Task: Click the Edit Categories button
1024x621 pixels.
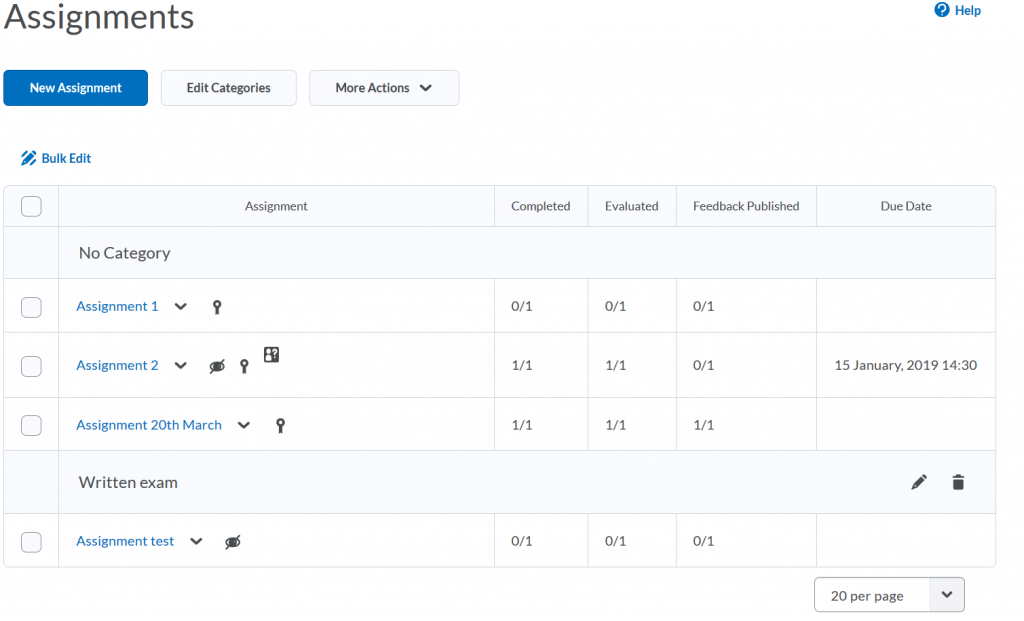Action: [228, 88]
